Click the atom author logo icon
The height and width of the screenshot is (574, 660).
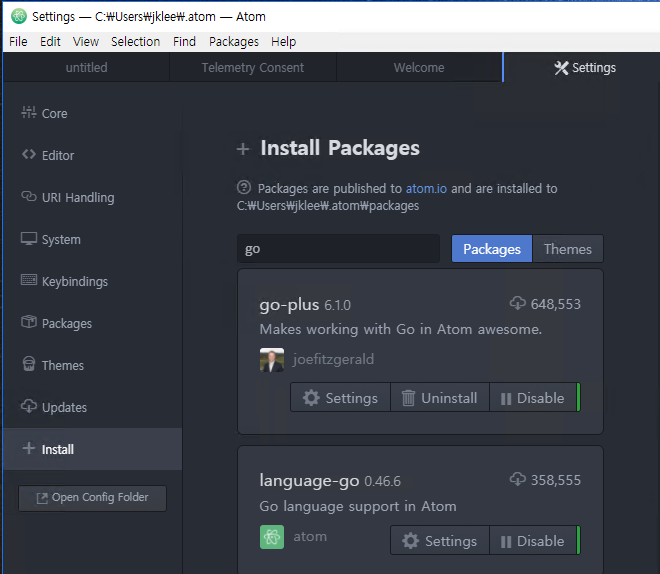click(271, 537)
